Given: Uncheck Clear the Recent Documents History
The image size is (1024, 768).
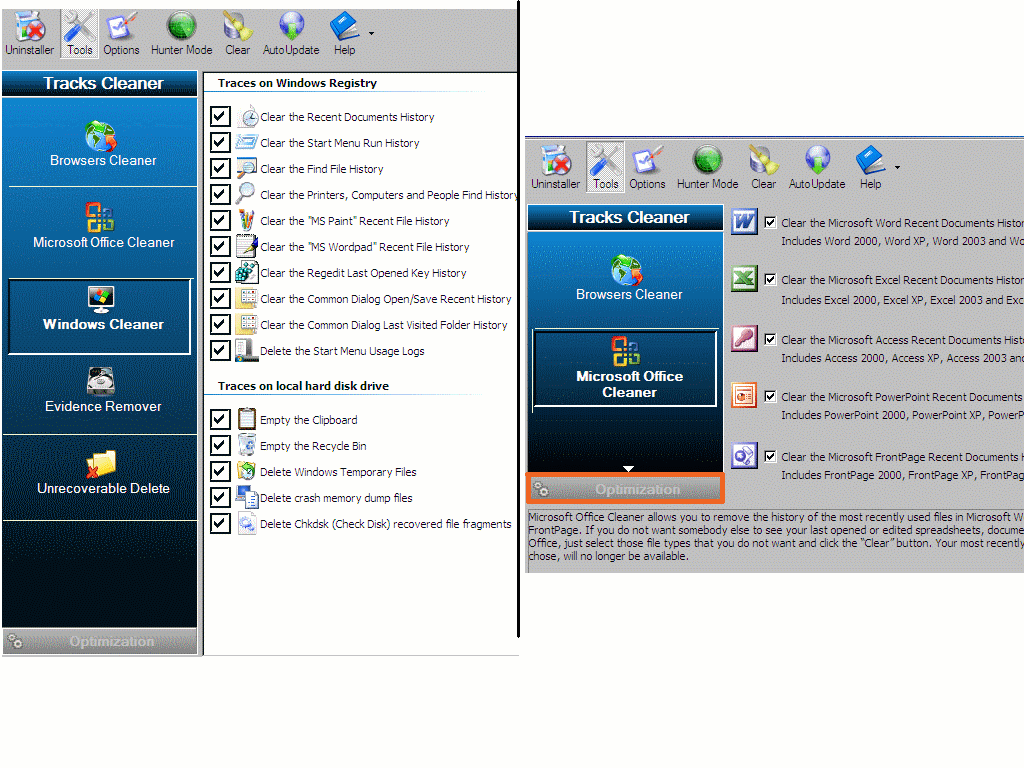Looking at the screenshot, I should tap(220, 116).
